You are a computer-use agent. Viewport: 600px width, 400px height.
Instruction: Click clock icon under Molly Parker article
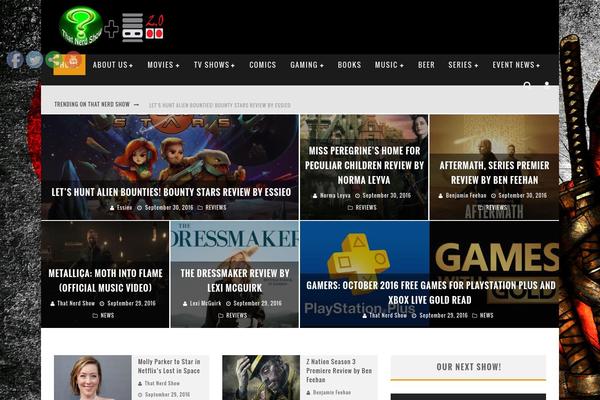(140, 395)
